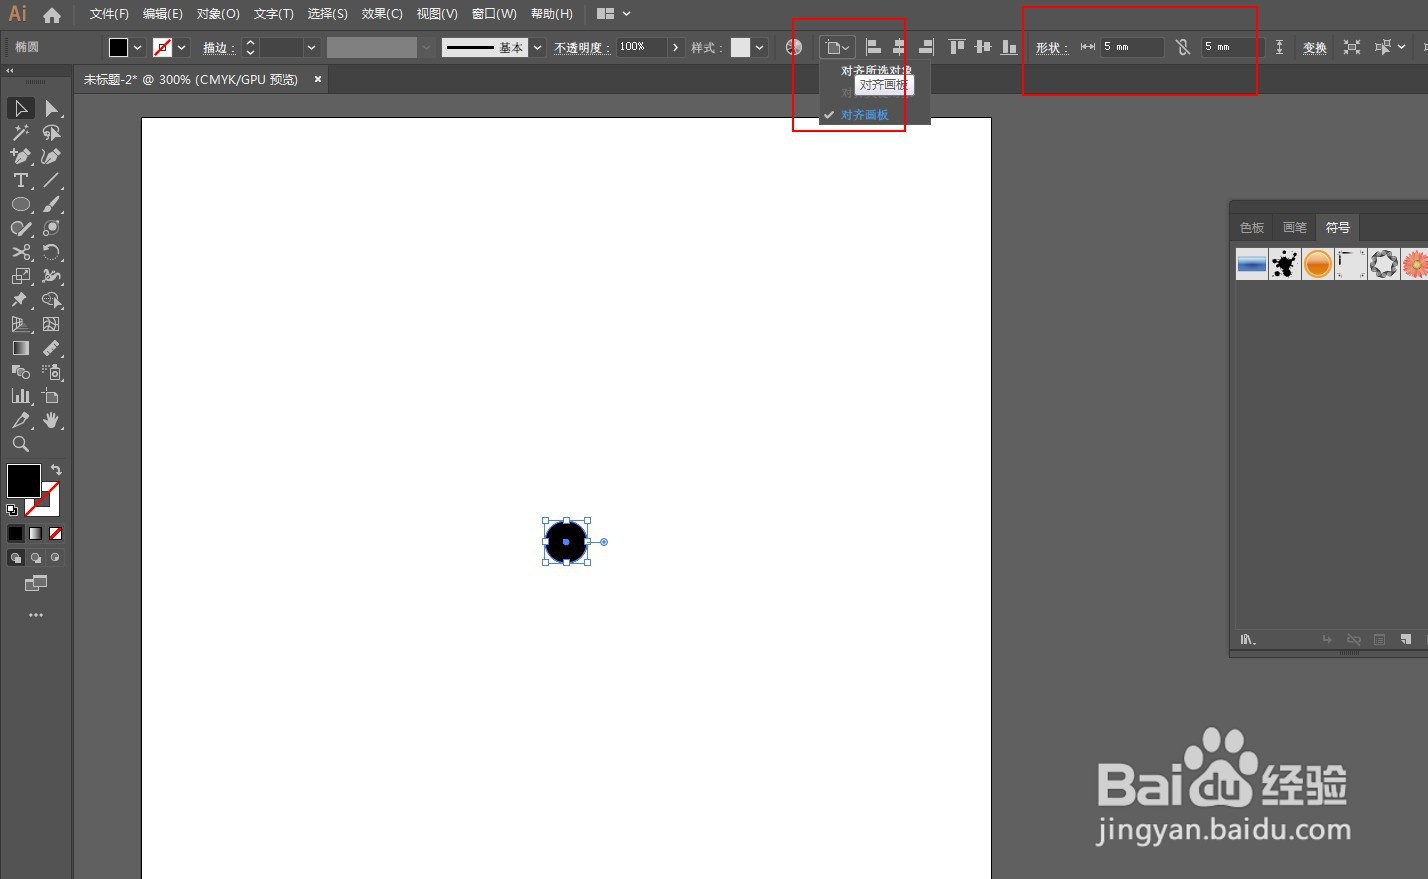Viewport: 1428px width, 879px height.
Task: Open 文件(F) menu
Action: (x=109, y=14)
